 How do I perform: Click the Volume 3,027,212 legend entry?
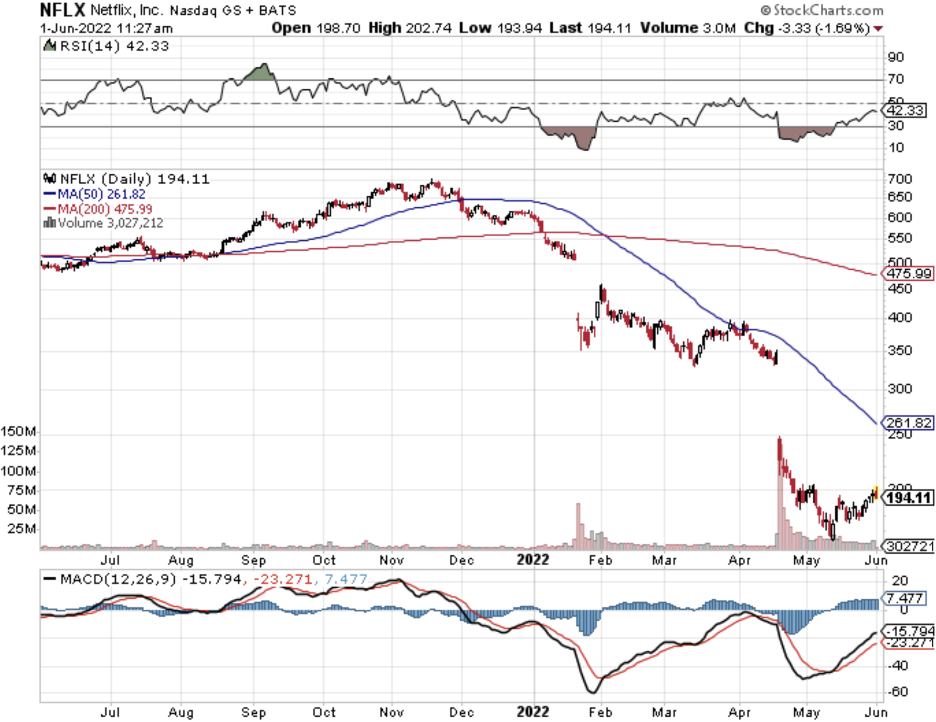coord(110,223)
